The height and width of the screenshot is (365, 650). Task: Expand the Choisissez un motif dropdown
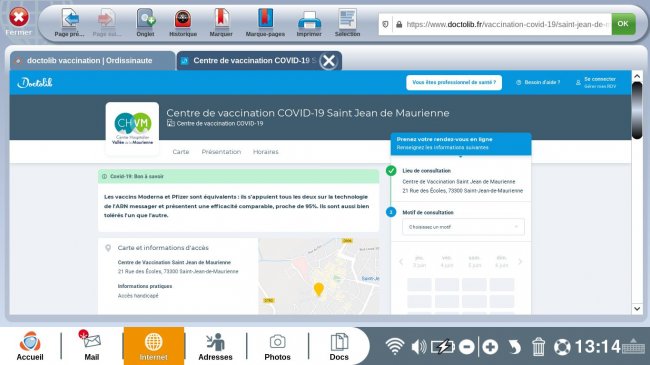coord(463,227)
